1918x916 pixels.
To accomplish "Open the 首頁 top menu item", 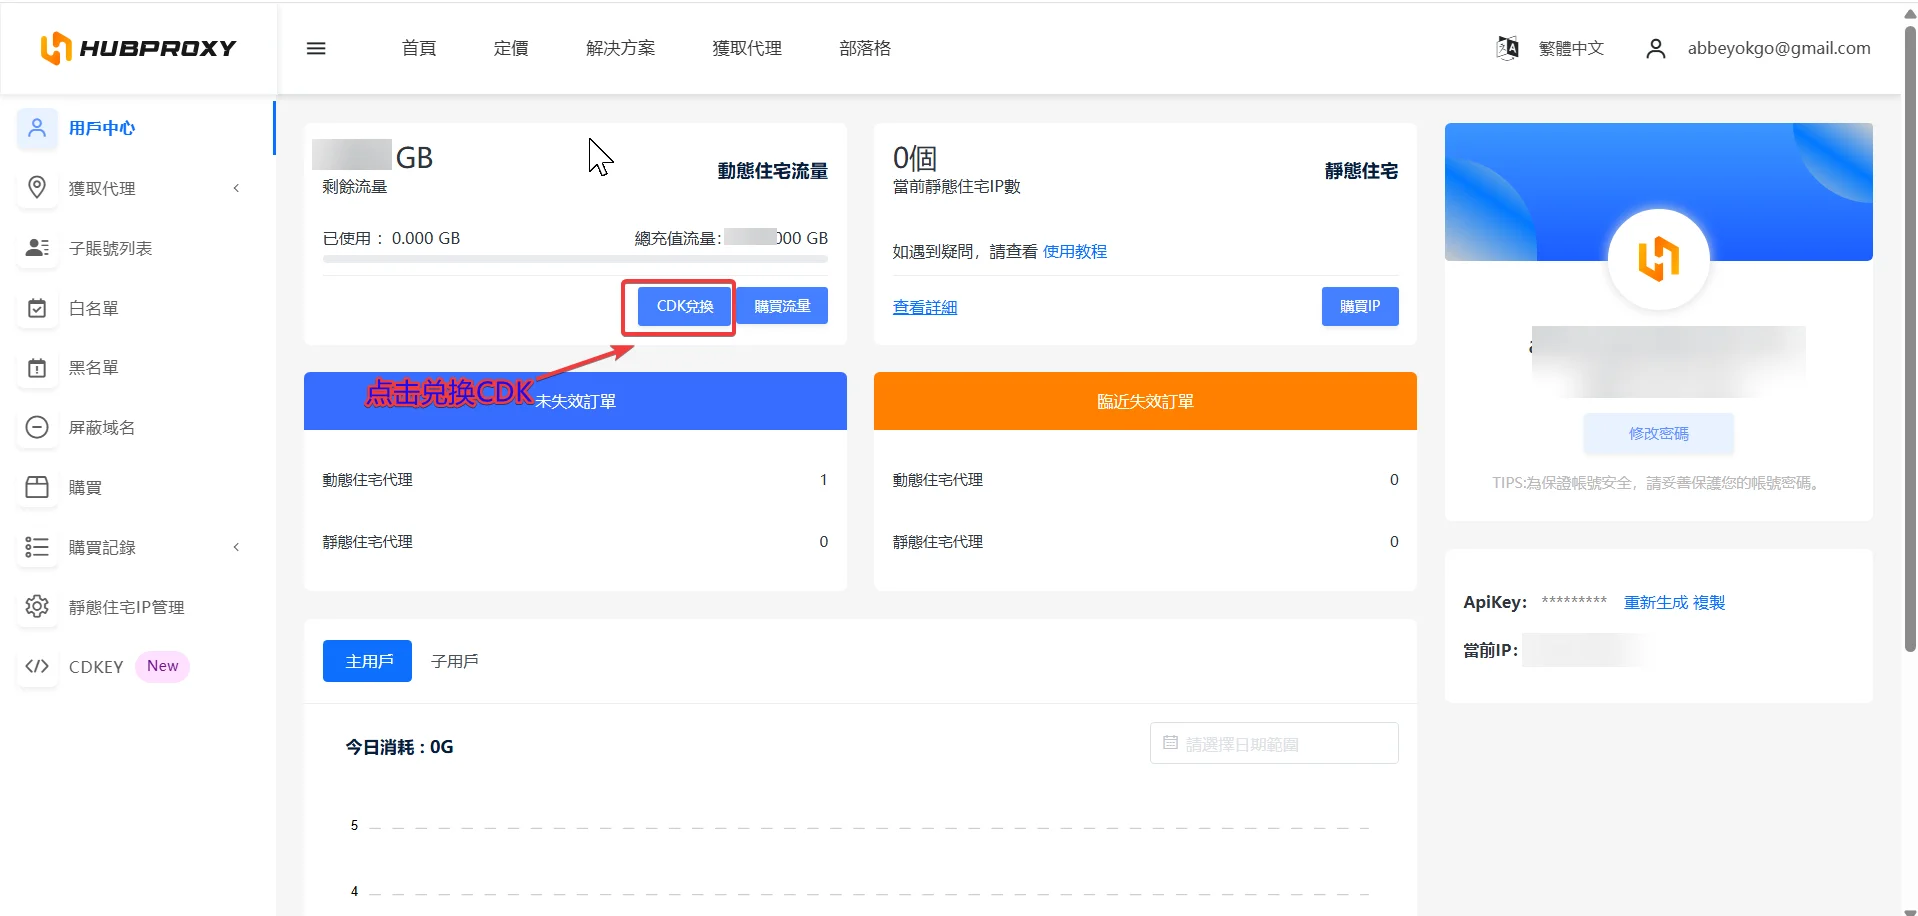I will tap(419, 48).
